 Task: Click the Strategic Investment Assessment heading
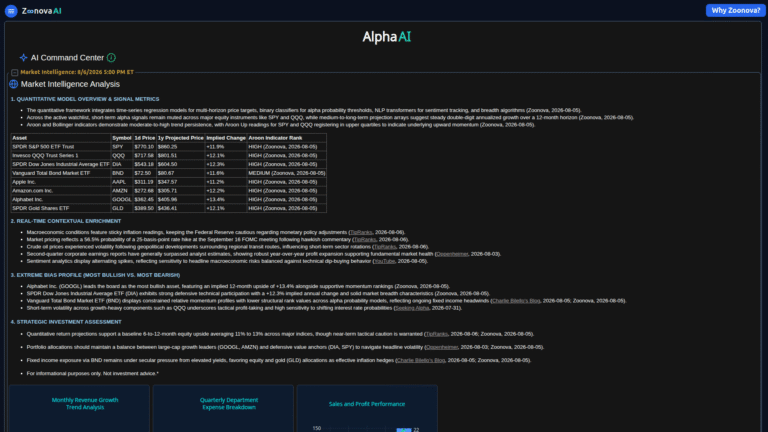66,322
